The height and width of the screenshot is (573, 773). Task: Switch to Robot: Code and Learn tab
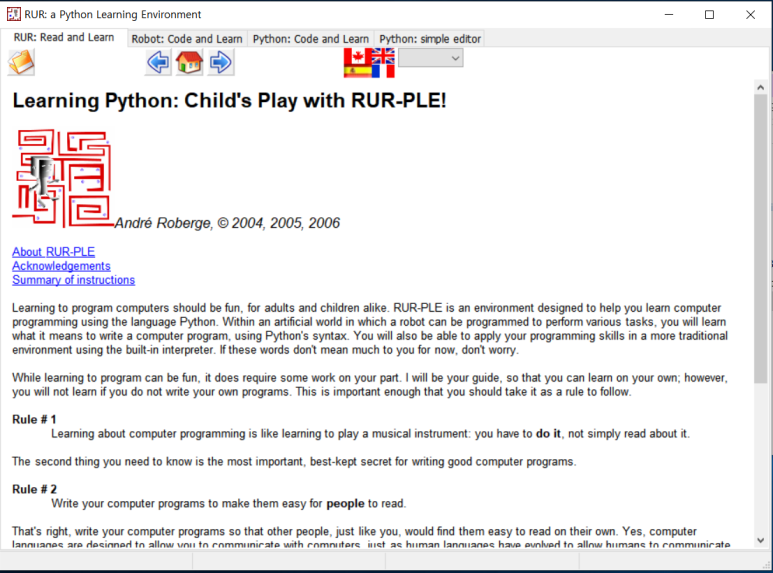tap(187, 39)
